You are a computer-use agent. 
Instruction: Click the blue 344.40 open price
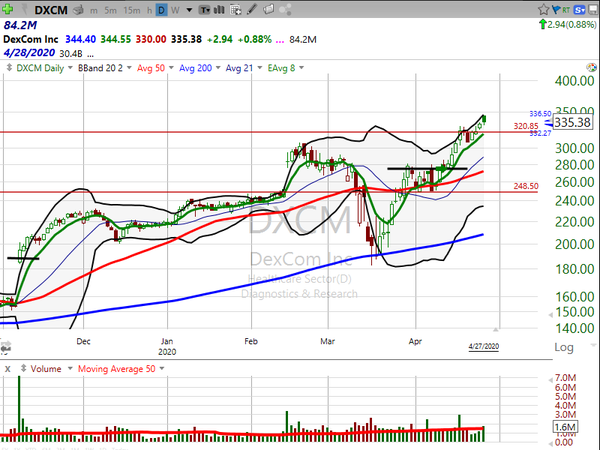pyautogui.click(x=80, y=39)
